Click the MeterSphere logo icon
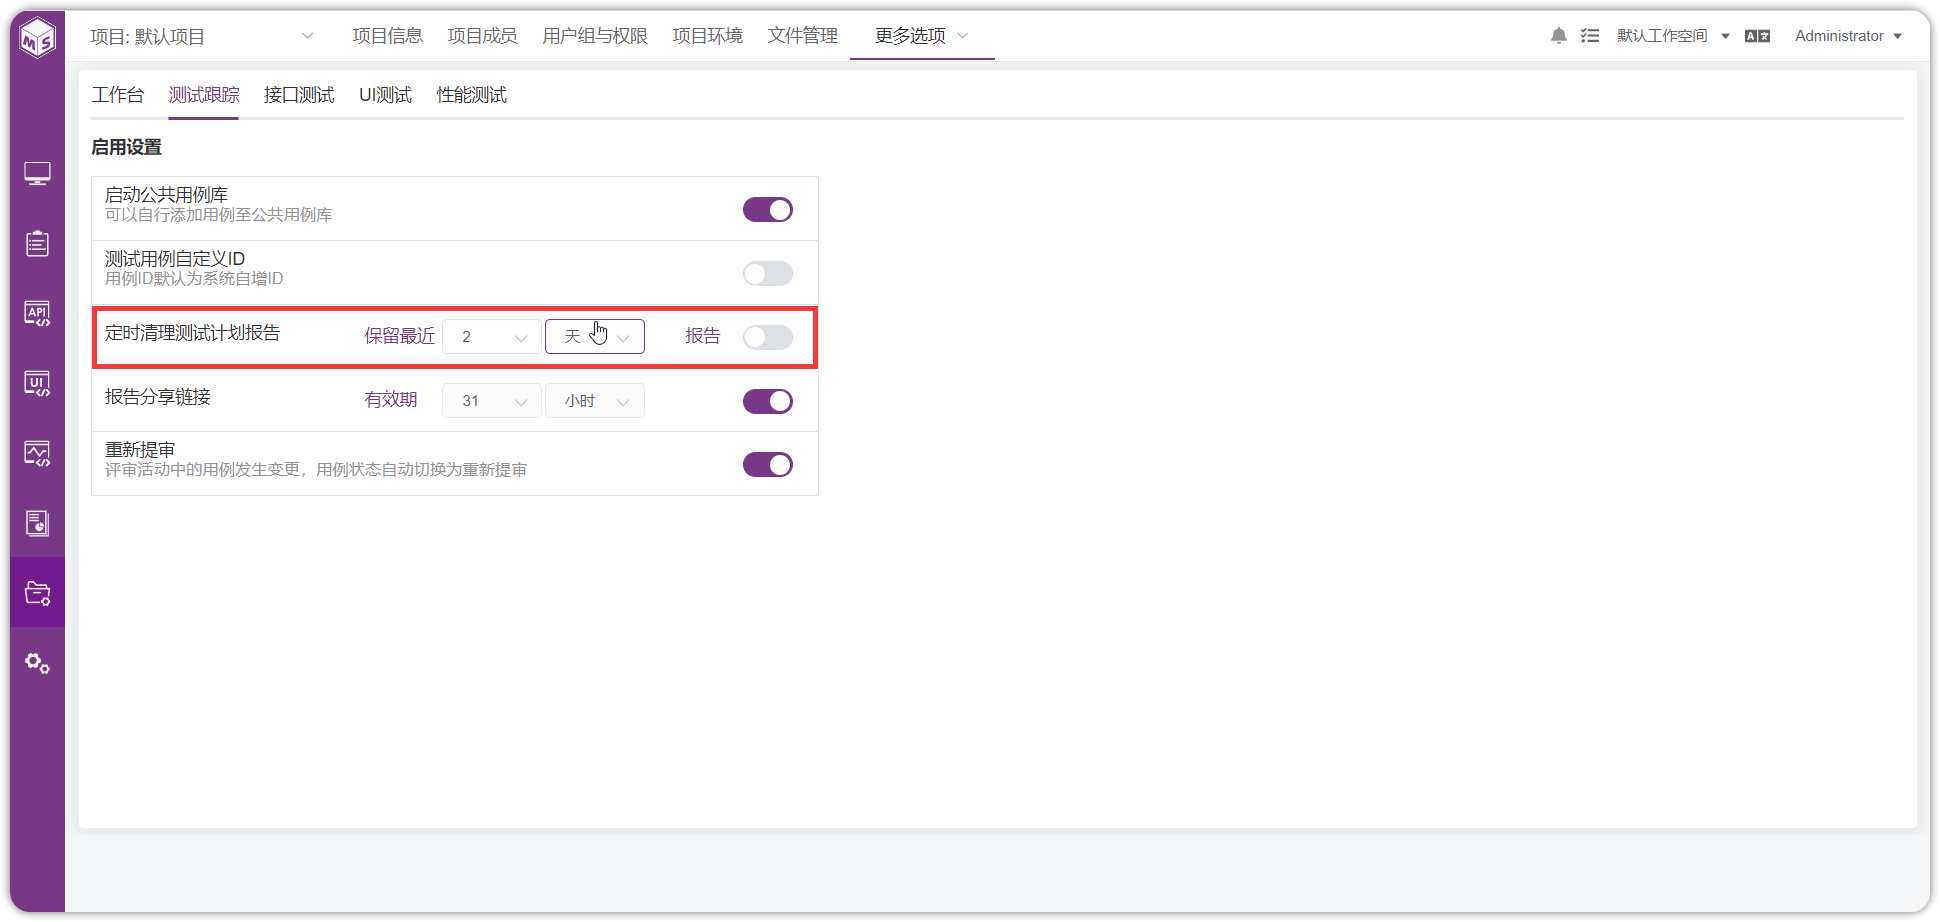 tap(38, 38)
